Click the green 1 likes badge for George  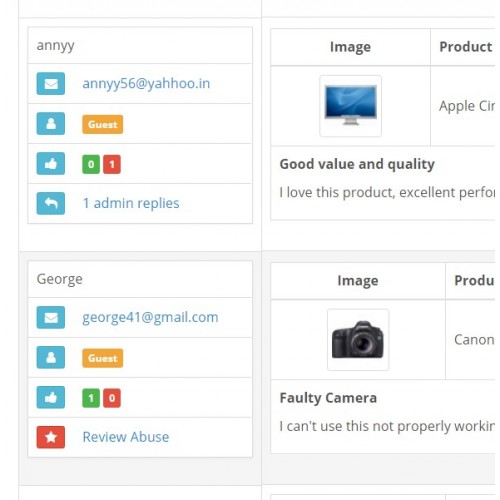pyautogui.click(x=91, y=398)
